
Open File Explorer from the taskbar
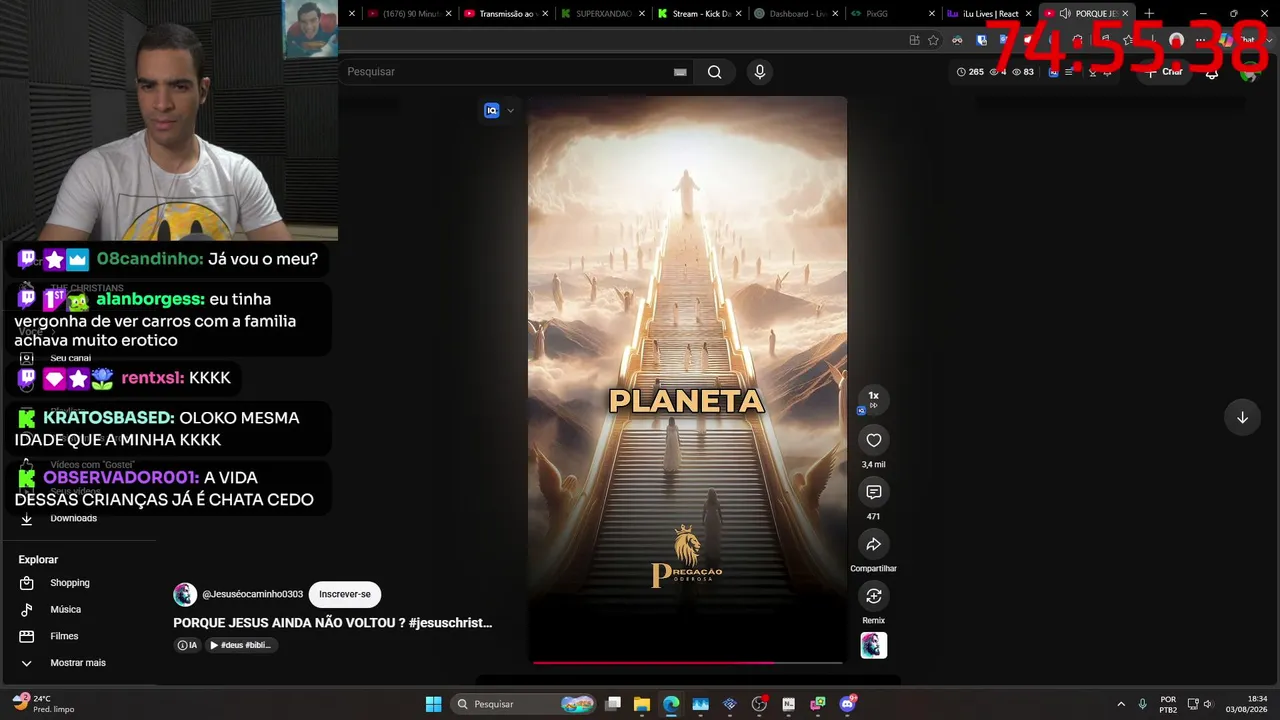(x=642, y=704)
